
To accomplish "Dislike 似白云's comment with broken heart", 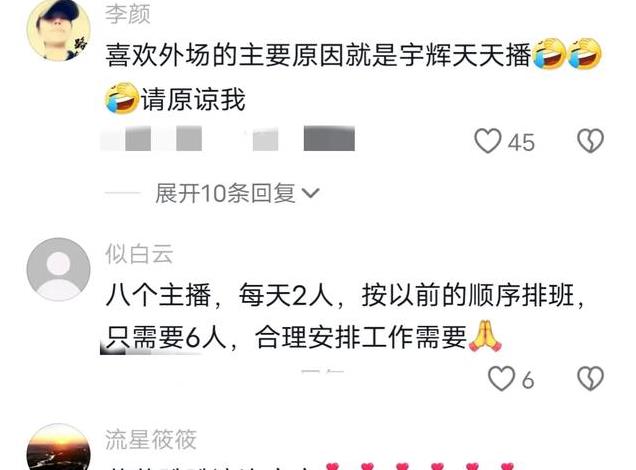I will click(590, 379).
